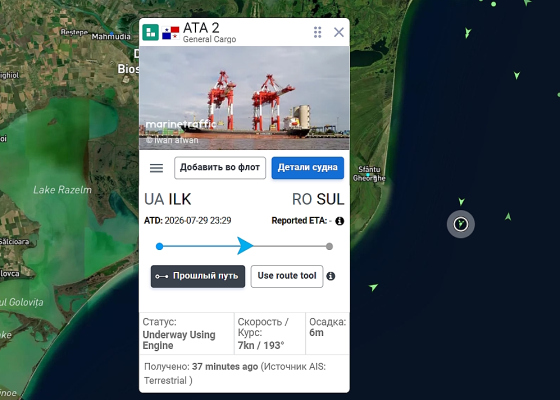Image resolution: width=560 pixels, height=400 pixels.
Task: Click the Sfântu Gheorghe map label
Action: (369, 174)
